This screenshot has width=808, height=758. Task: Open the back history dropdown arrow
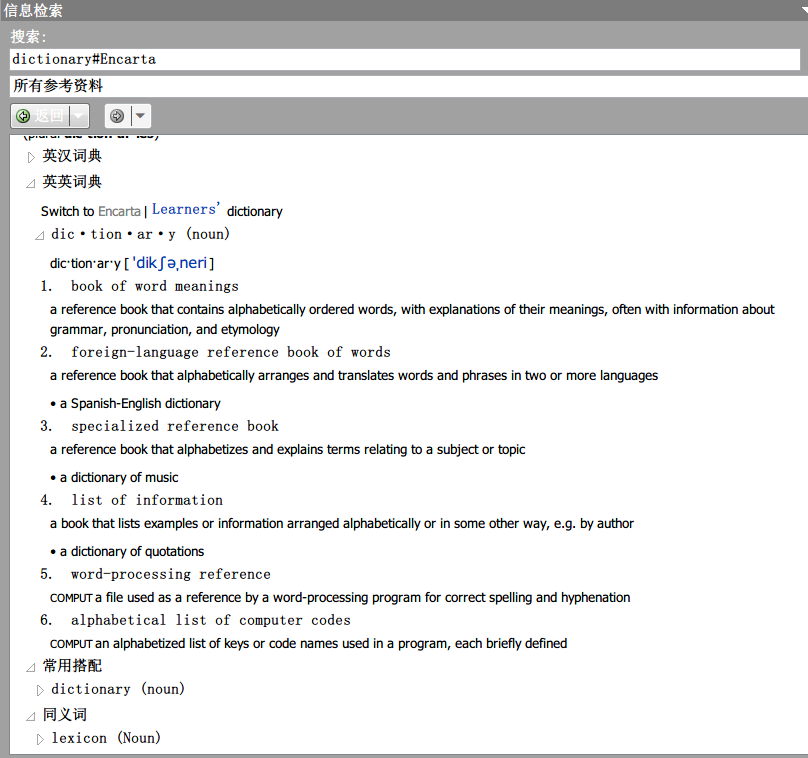click(x=78, y=116)
